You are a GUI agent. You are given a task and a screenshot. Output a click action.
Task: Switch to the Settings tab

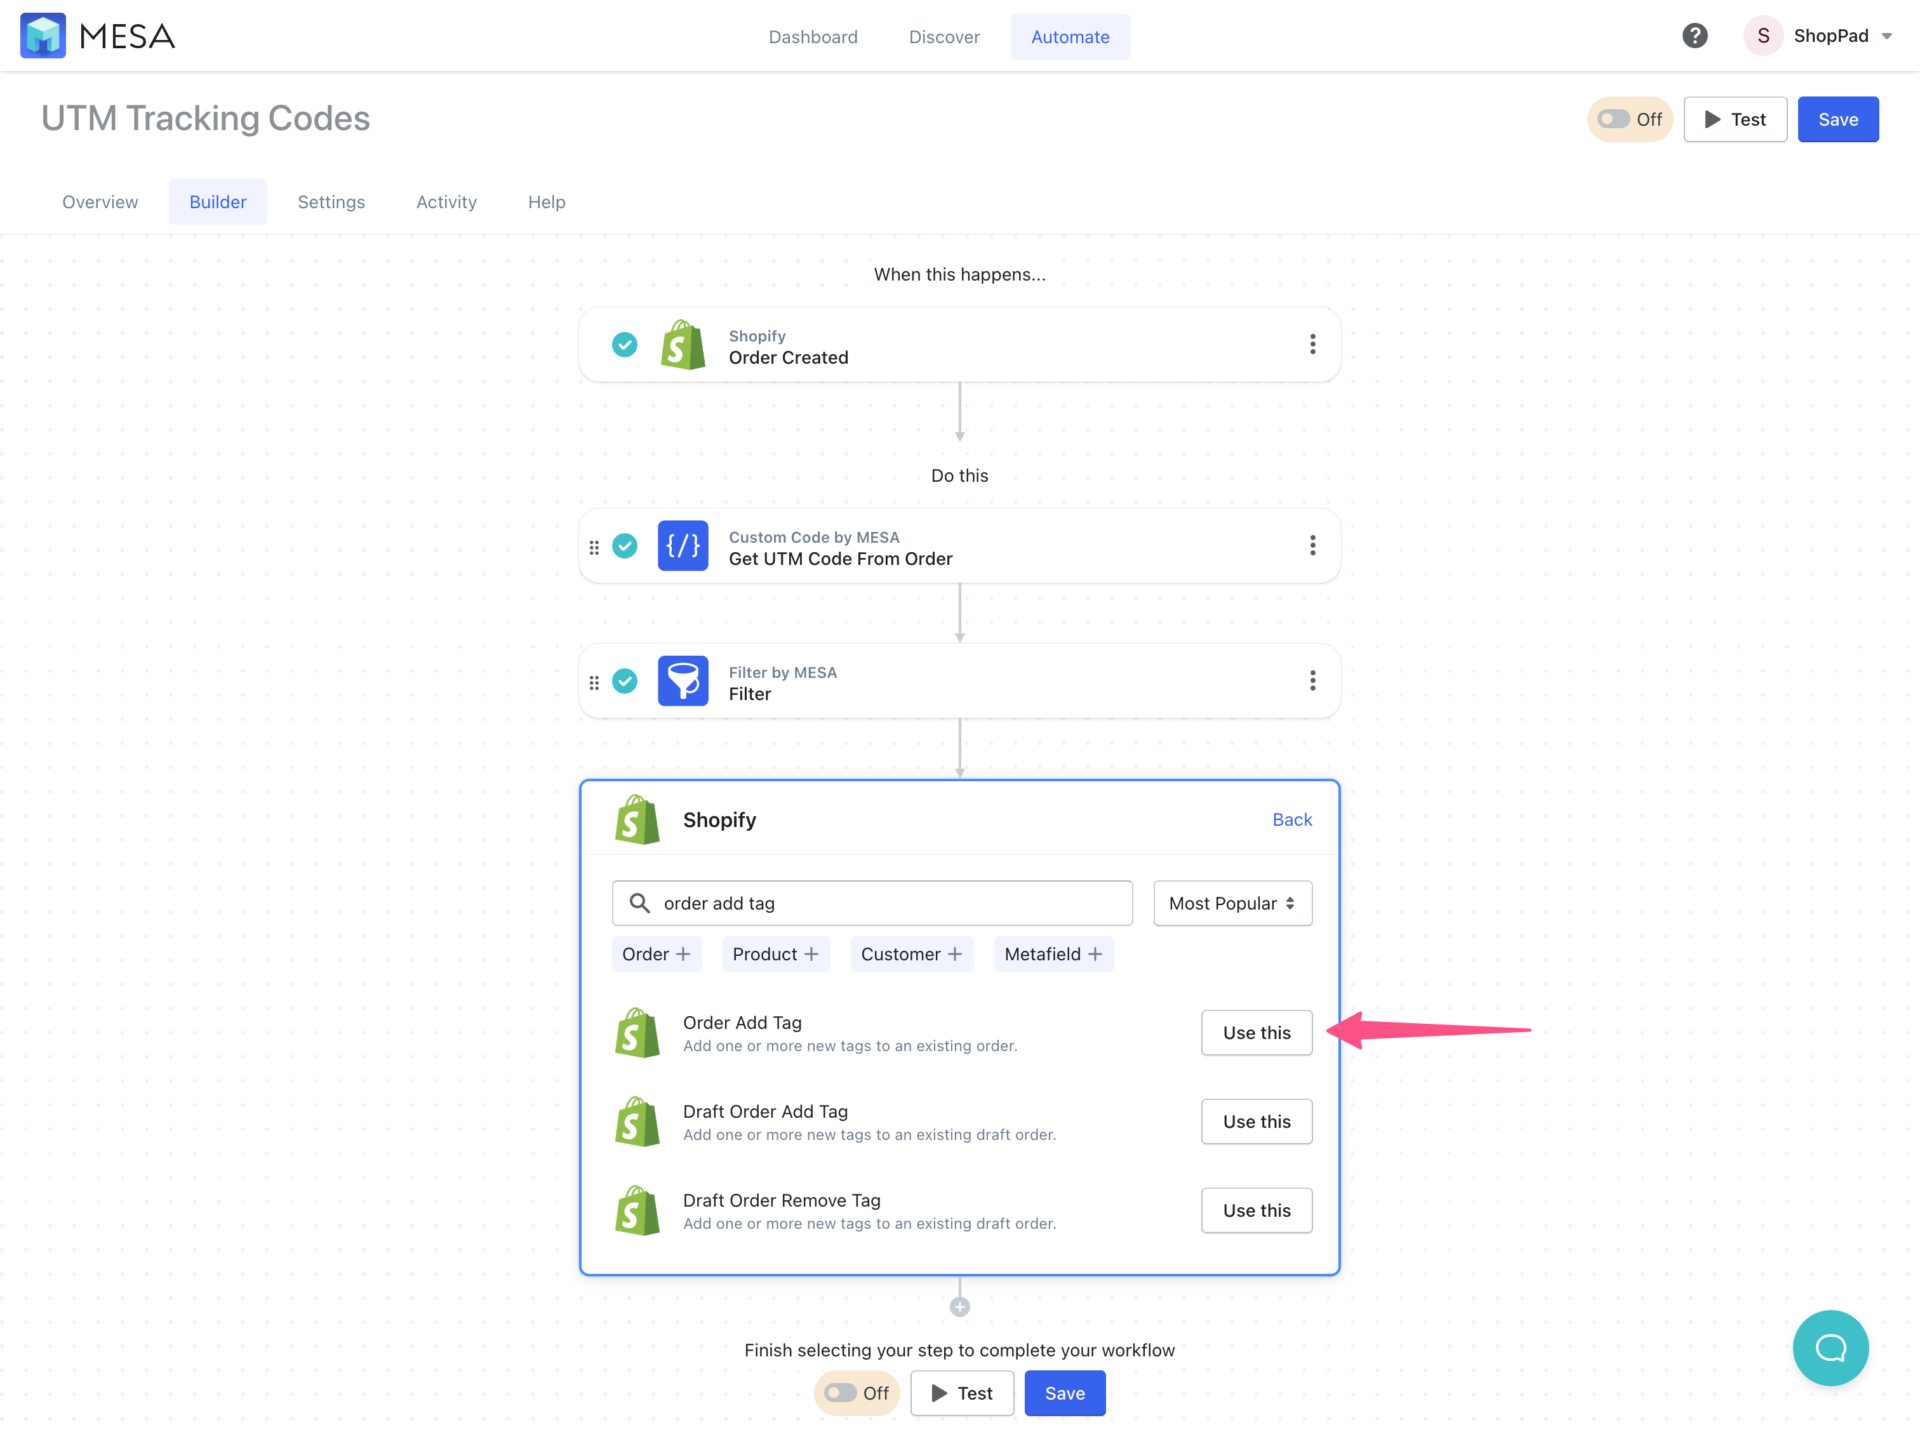pyautogui.click(x=331, y=201)
